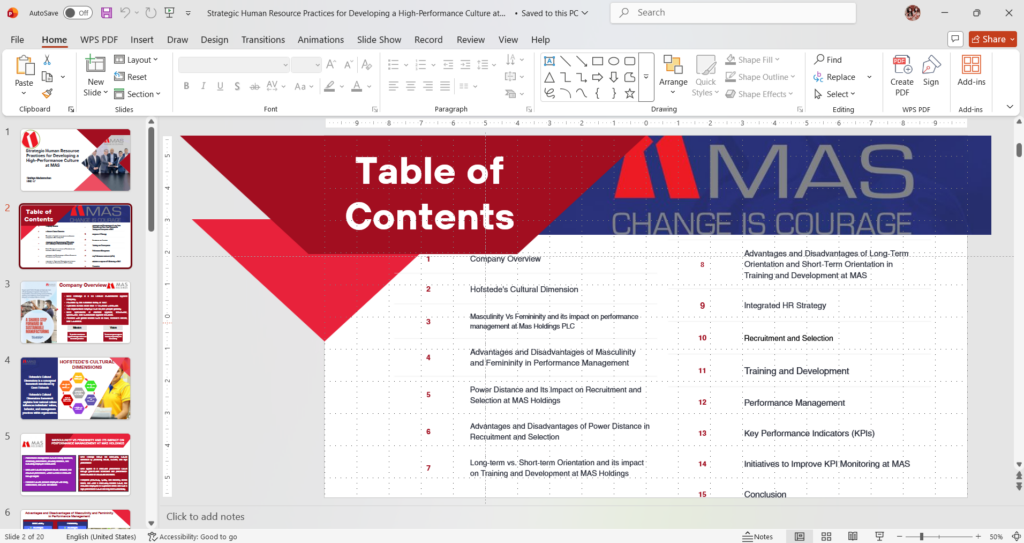Click the Cut scissors icon

click(47, 59)
